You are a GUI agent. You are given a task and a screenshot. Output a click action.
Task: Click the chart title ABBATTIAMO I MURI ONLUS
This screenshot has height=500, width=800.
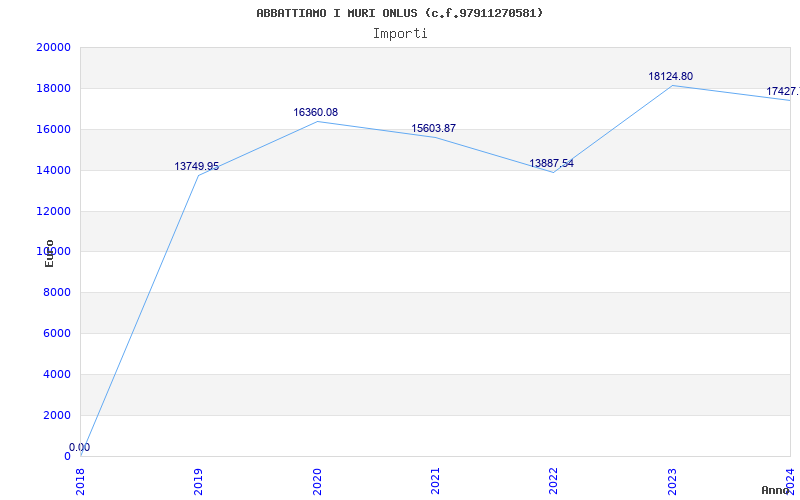[399, 13]
